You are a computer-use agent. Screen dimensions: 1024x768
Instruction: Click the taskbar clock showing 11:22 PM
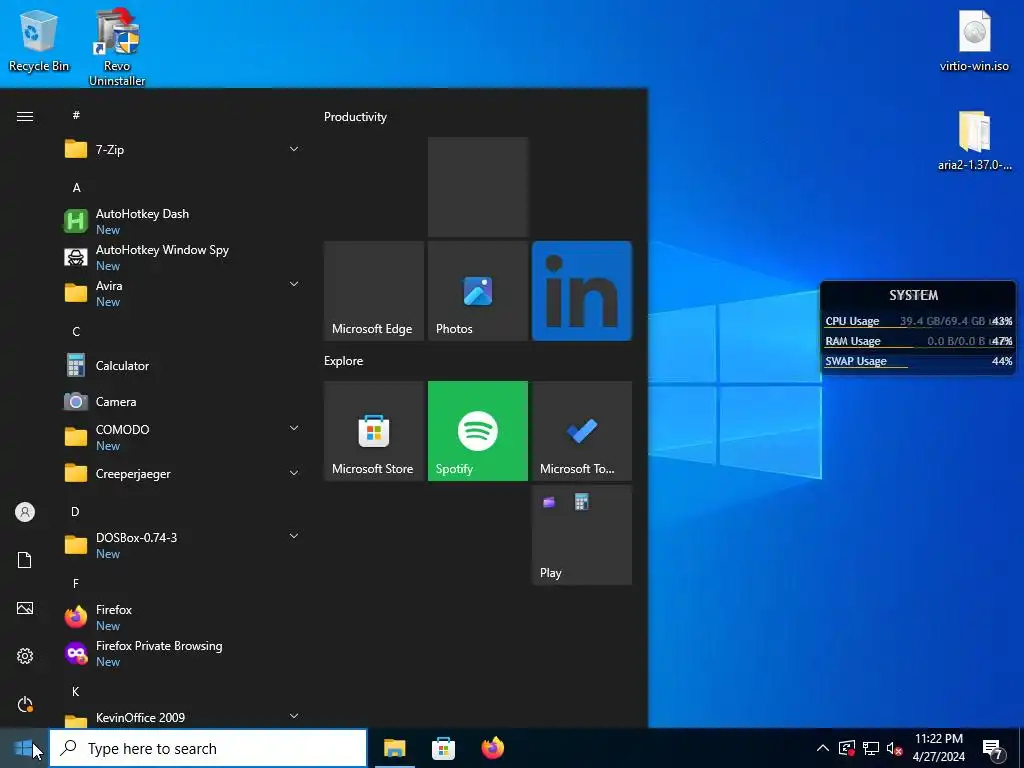[x=939, y=748]
